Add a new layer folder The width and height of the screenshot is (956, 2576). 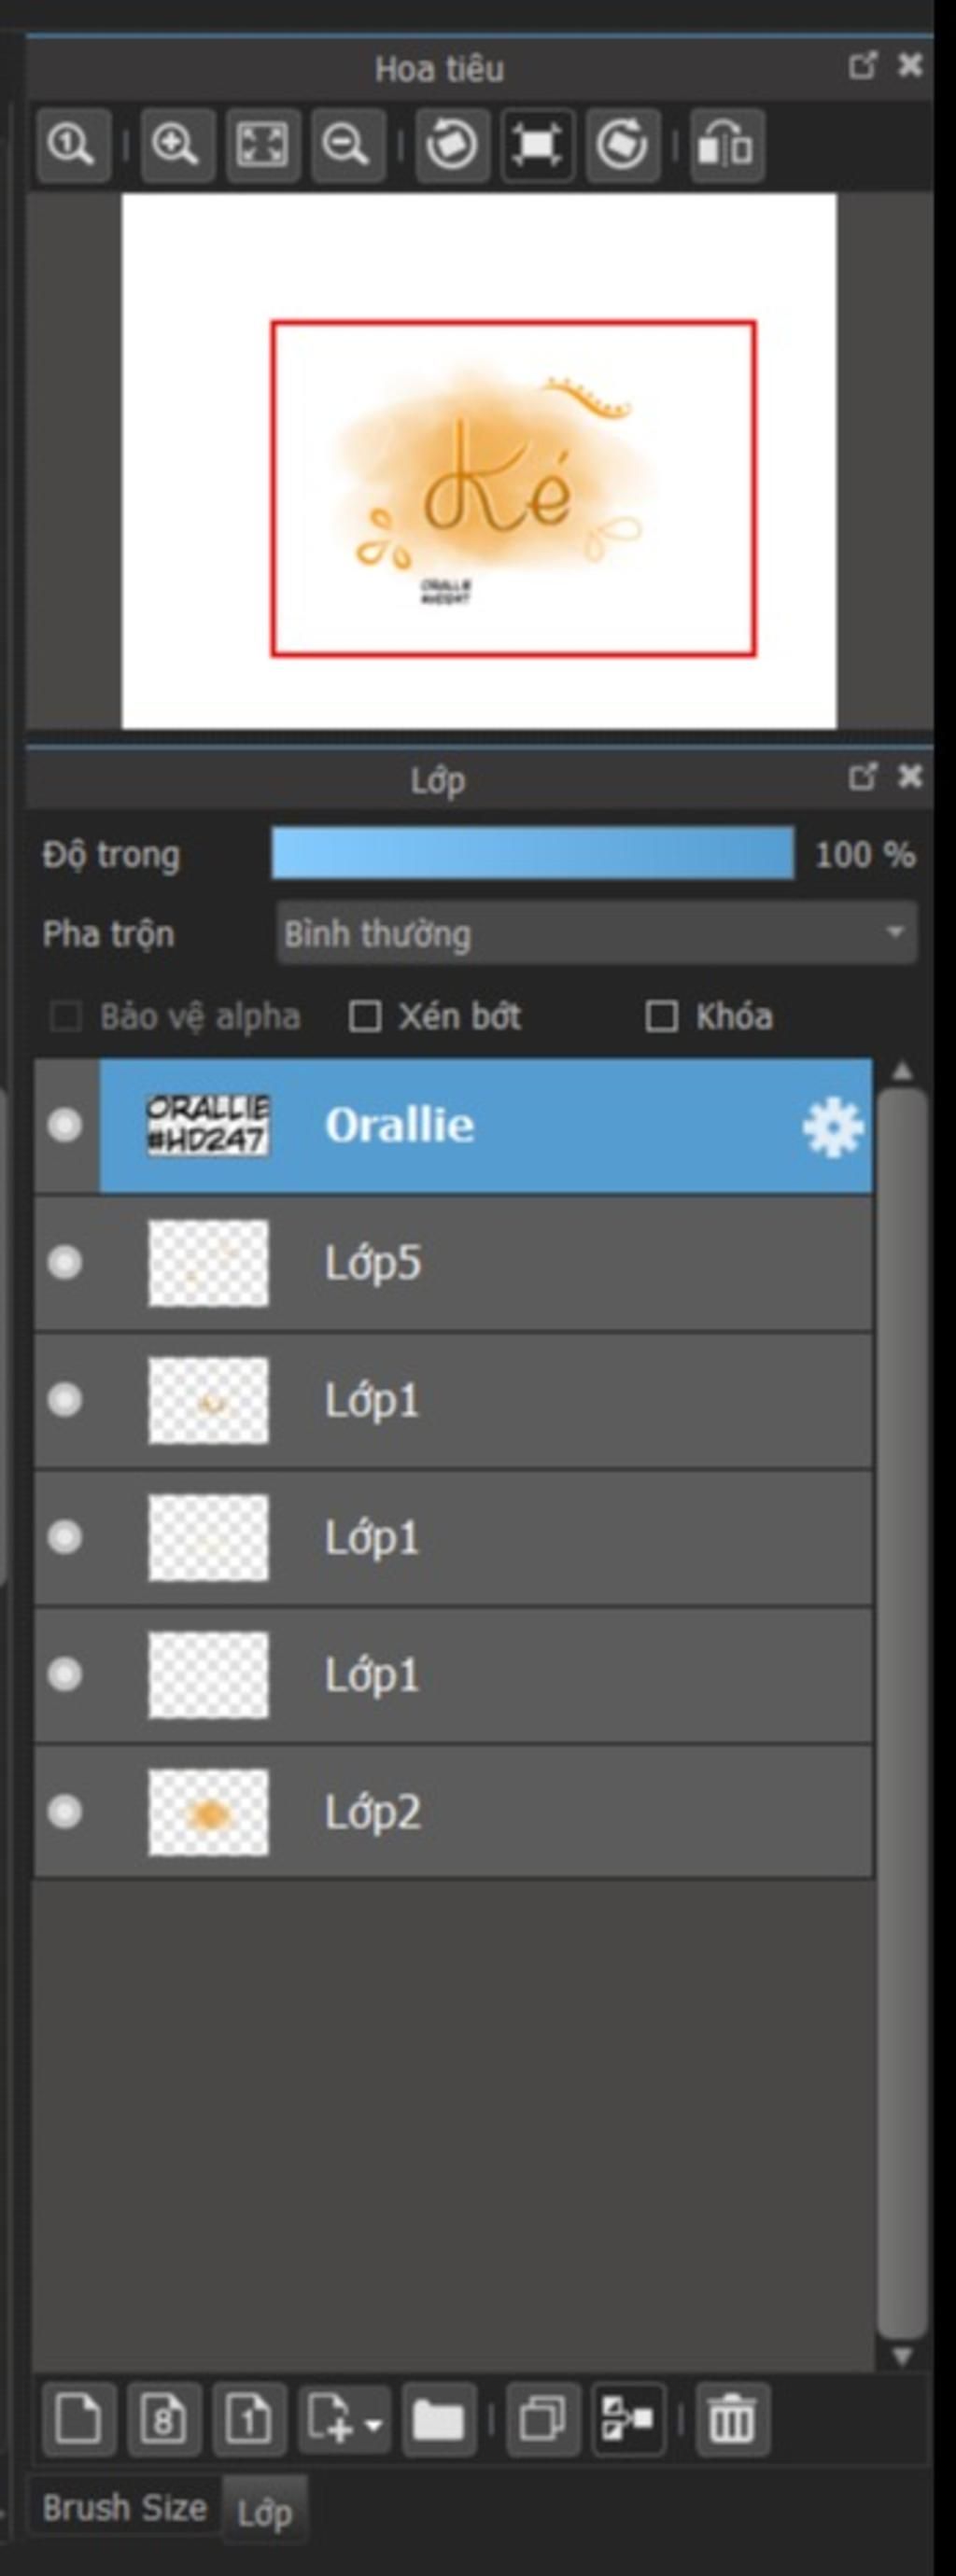(438, 2420)
